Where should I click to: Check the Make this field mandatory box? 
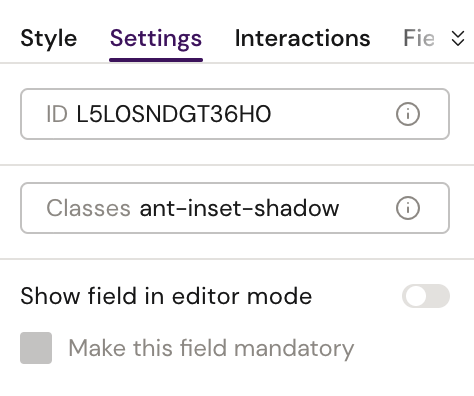(36, 348)
